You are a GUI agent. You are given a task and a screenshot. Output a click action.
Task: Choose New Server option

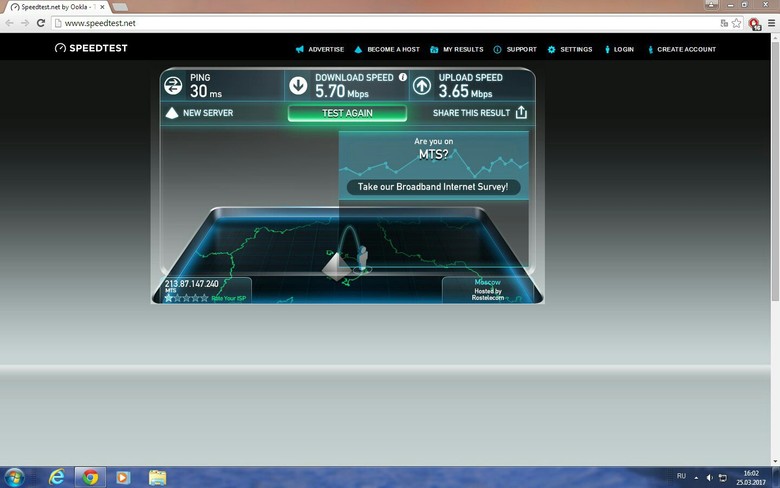(199, 113)
